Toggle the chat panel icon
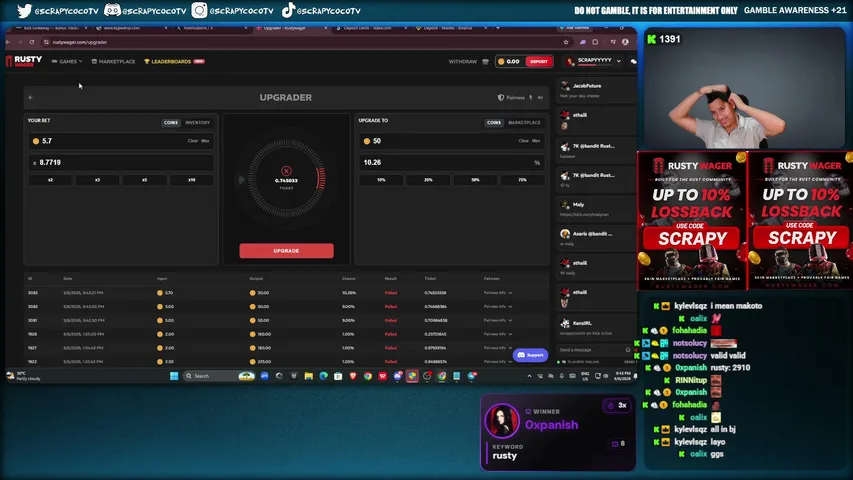The image size is (853, 480). tap(633, 61)
